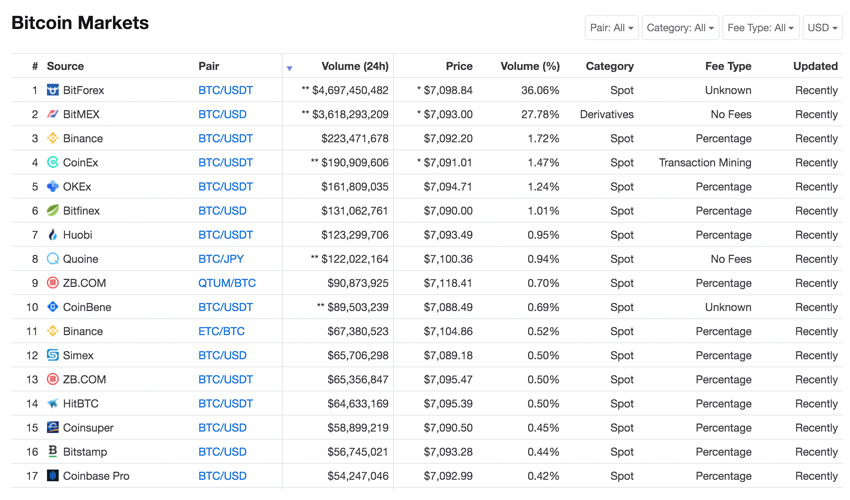This screenshot has height=500, width=850.
Task: Click the BitForex source name
Action: pyautogui.click(x=83, y=90)
